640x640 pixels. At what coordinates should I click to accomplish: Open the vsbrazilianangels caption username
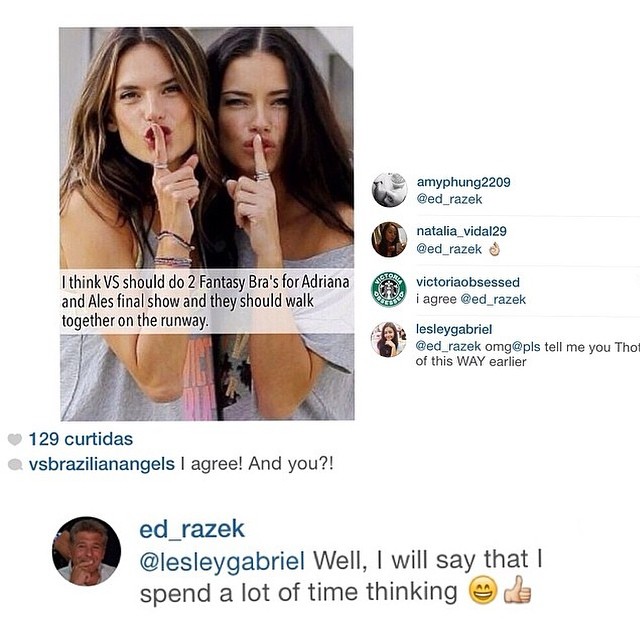click(x=102, y=464)
